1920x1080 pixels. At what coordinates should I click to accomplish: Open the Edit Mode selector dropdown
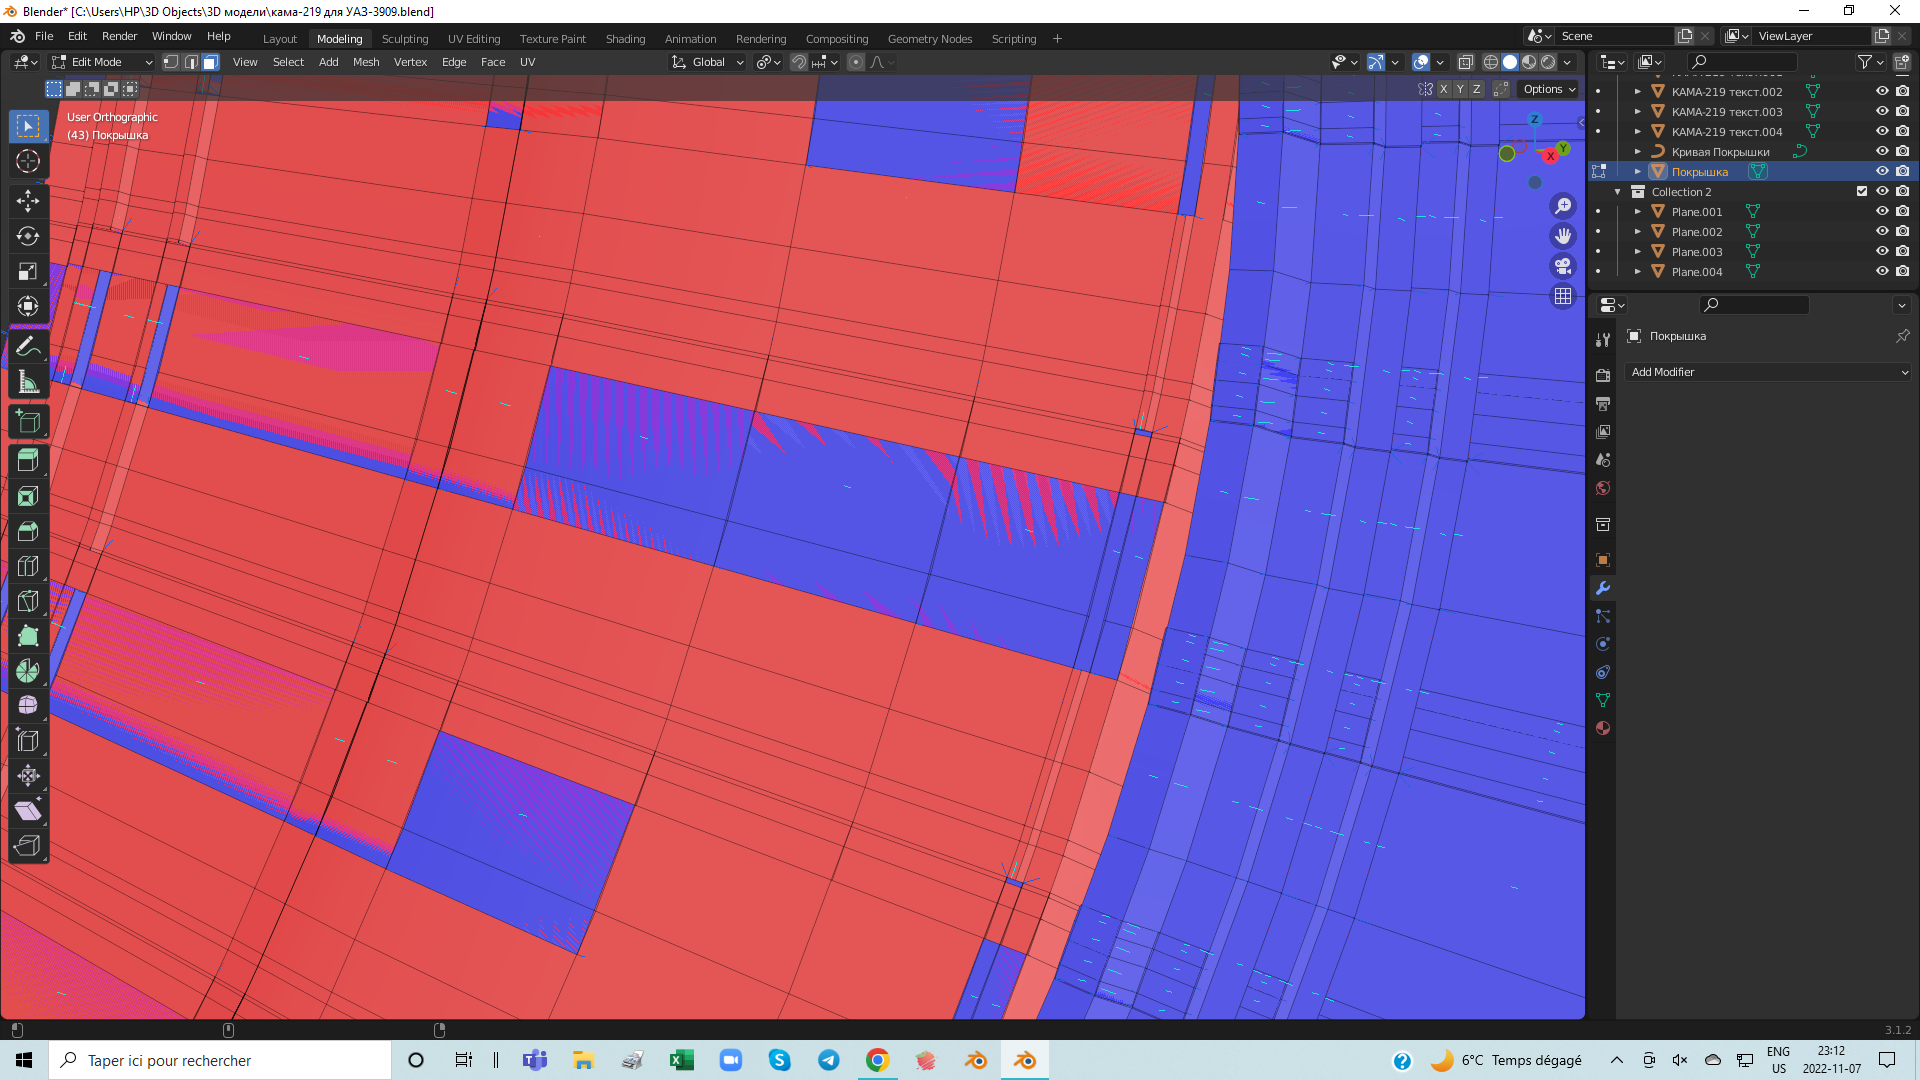pyautogui.click(x=102, y=62)
